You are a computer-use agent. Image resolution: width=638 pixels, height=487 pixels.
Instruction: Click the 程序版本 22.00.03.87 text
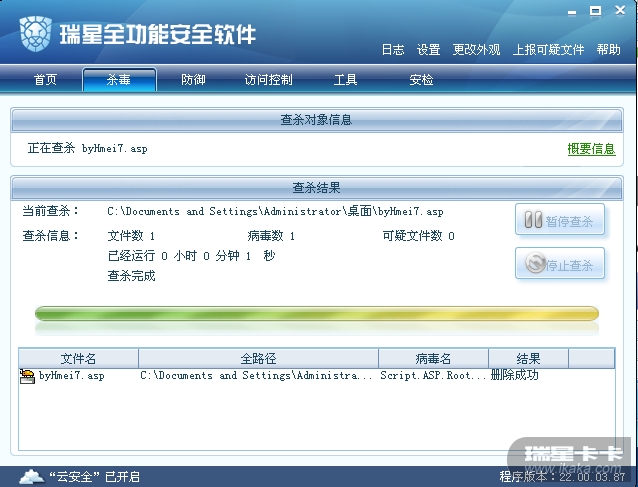tap(562, 476)
